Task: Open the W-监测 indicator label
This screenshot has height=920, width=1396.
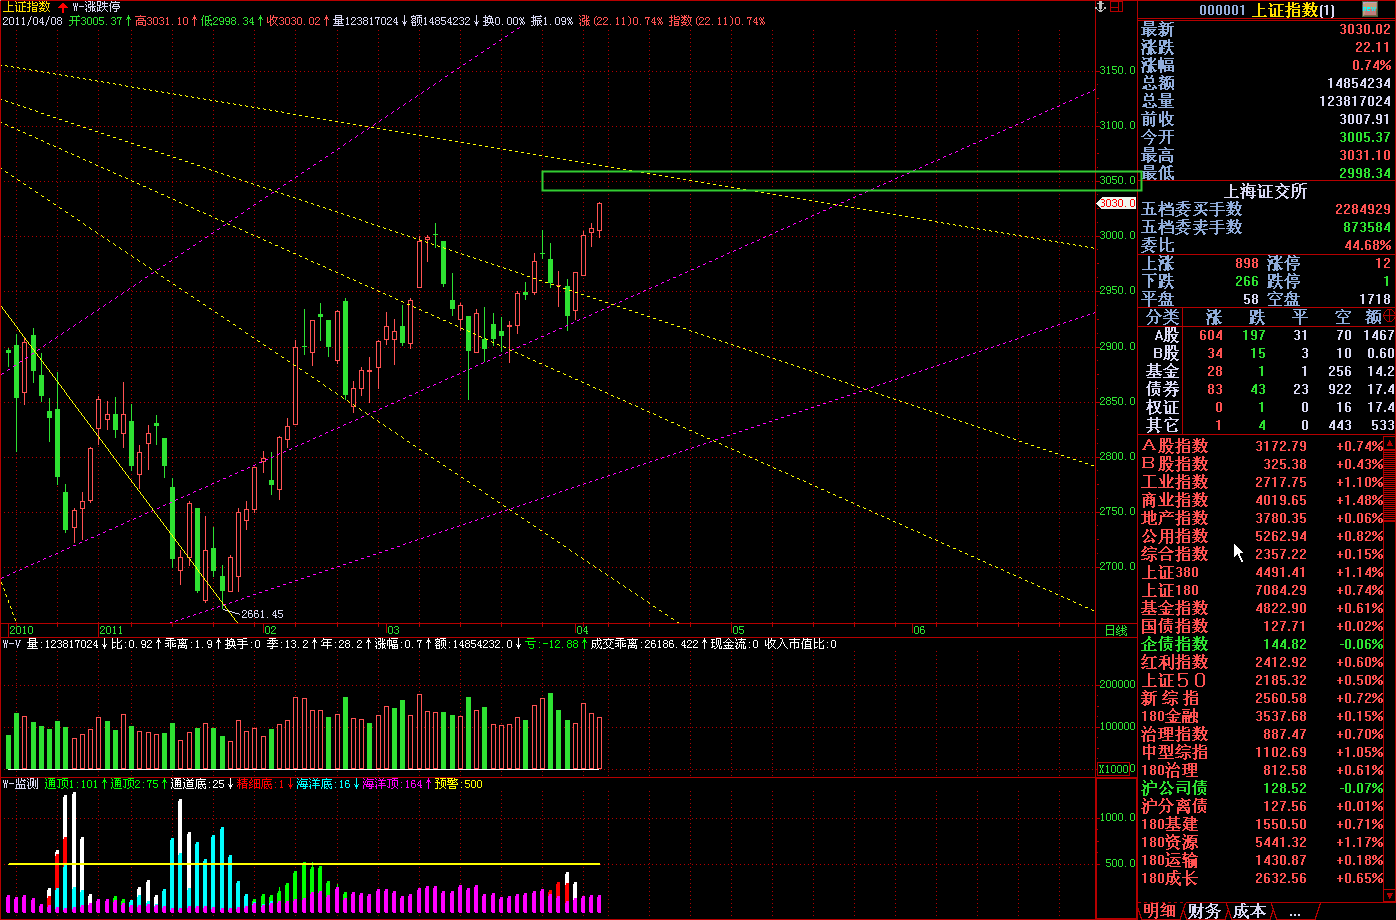Action: pos(20,784)
